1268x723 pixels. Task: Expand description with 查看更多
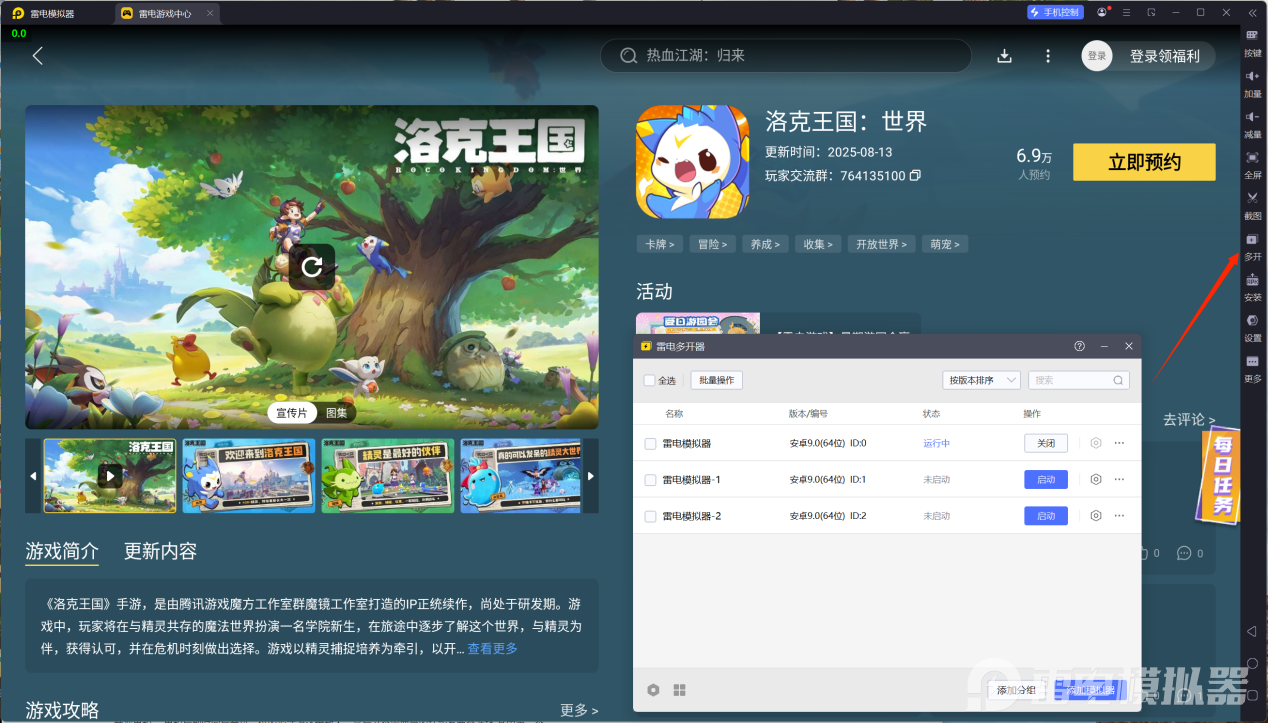pyautogui.click(x=492, y=649)
